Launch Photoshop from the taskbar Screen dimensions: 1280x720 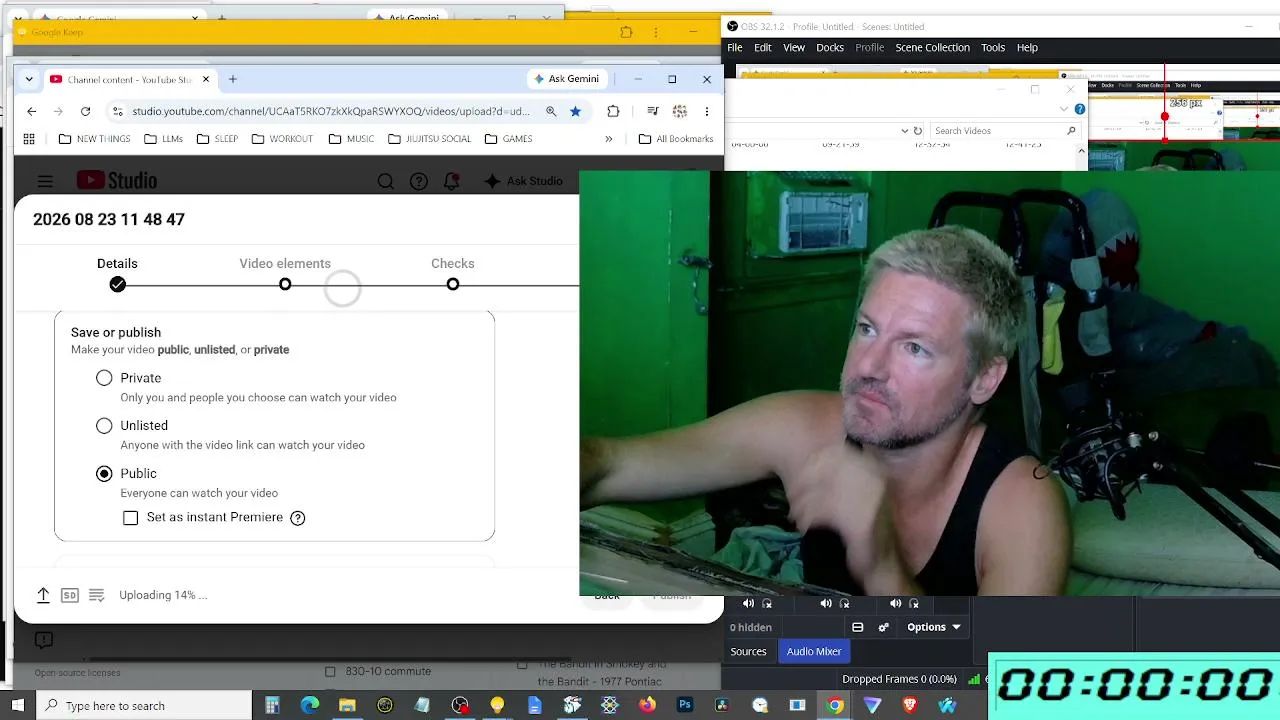click(x=685, y=705)
